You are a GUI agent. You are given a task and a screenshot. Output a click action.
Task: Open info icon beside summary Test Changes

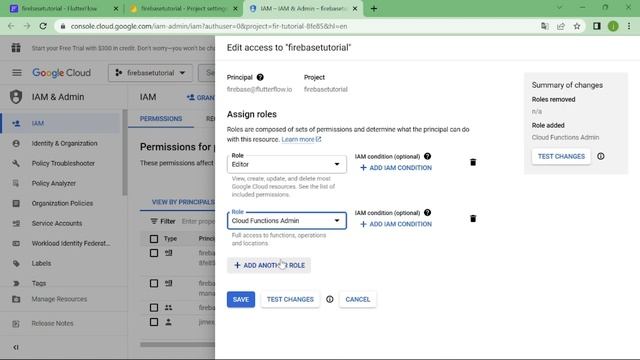click(x=600, y=156)
